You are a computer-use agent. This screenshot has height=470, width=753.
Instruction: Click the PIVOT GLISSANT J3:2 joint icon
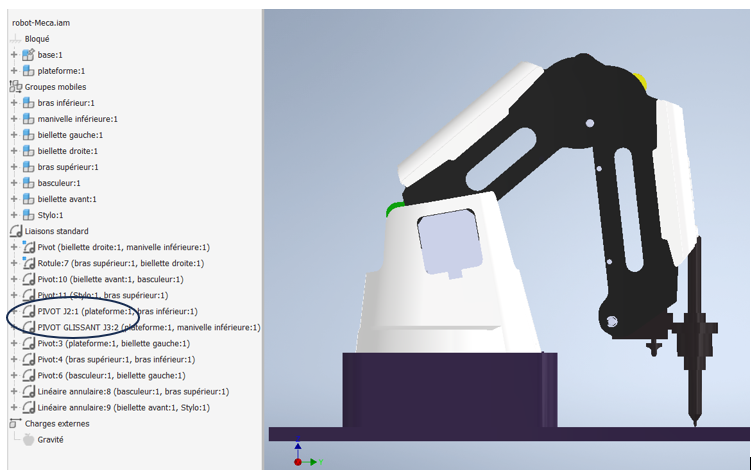pyautogui.click(x=28, y=327)
